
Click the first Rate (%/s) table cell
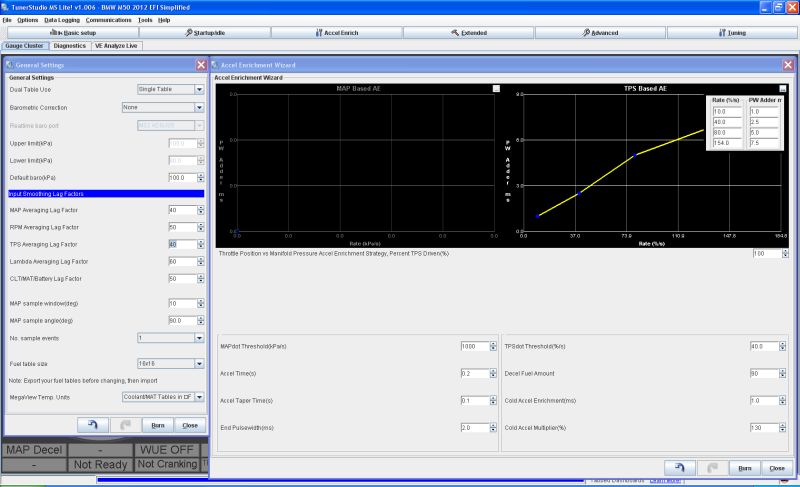(726, 111)
